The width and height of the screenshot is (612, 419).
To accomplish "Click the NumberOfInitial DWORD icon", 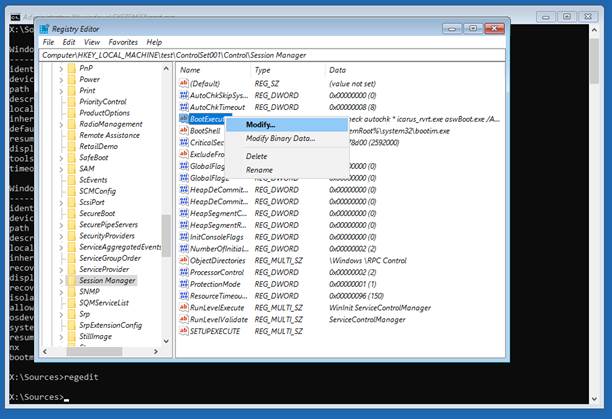I will point(184,249).
